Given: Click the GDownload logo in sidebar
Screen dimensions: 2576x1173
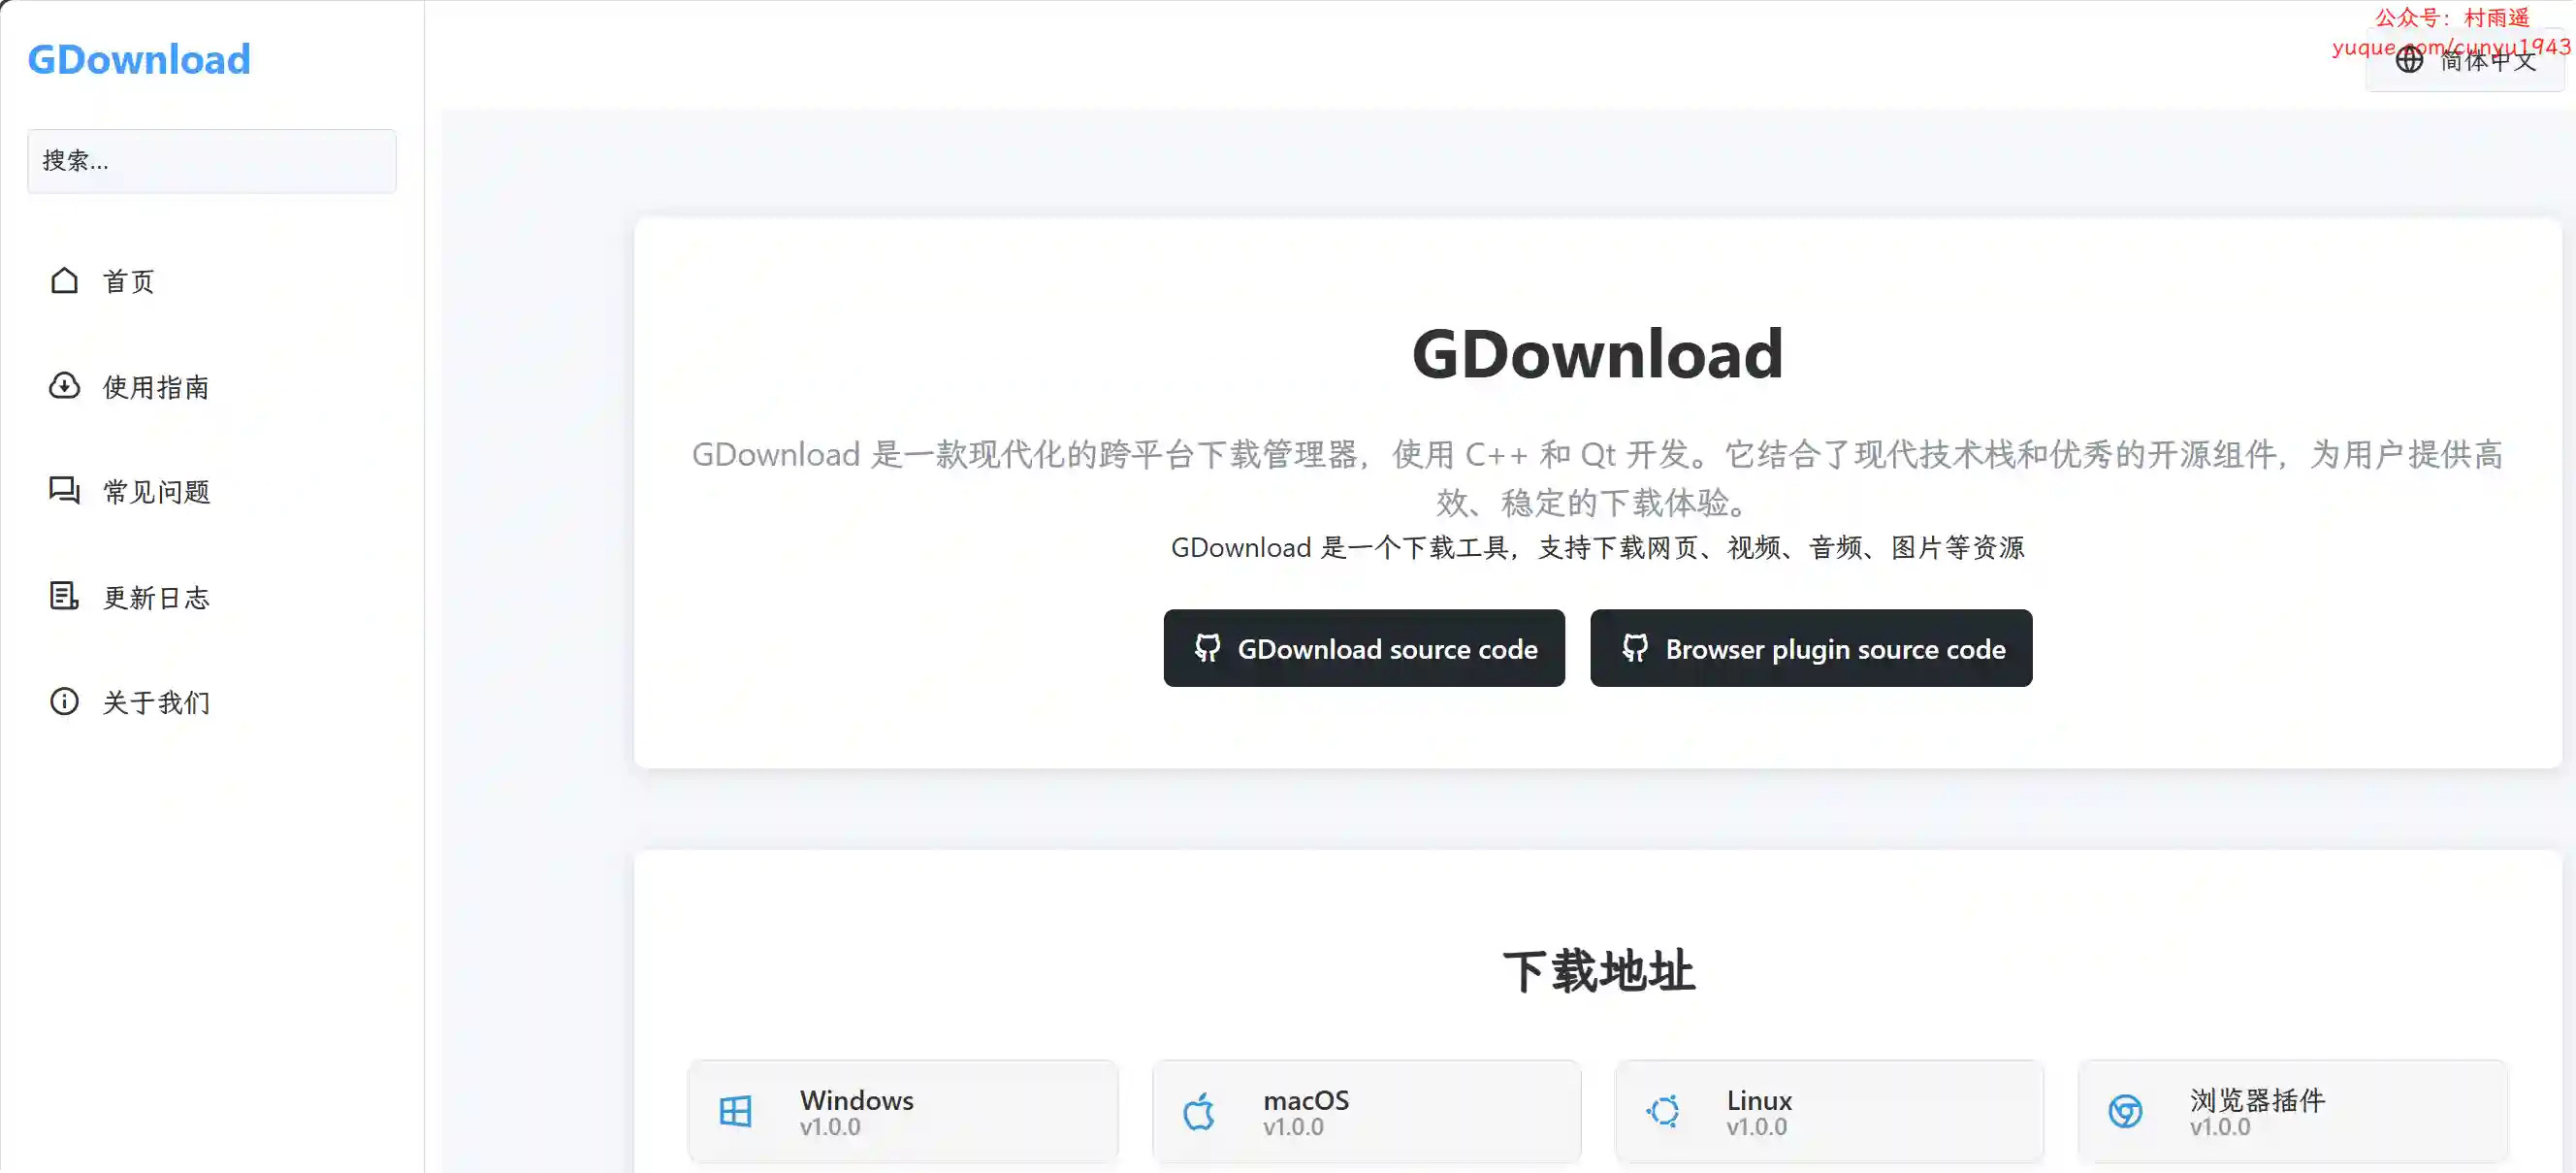Looking at the screenshot, I should coord(139,59).
